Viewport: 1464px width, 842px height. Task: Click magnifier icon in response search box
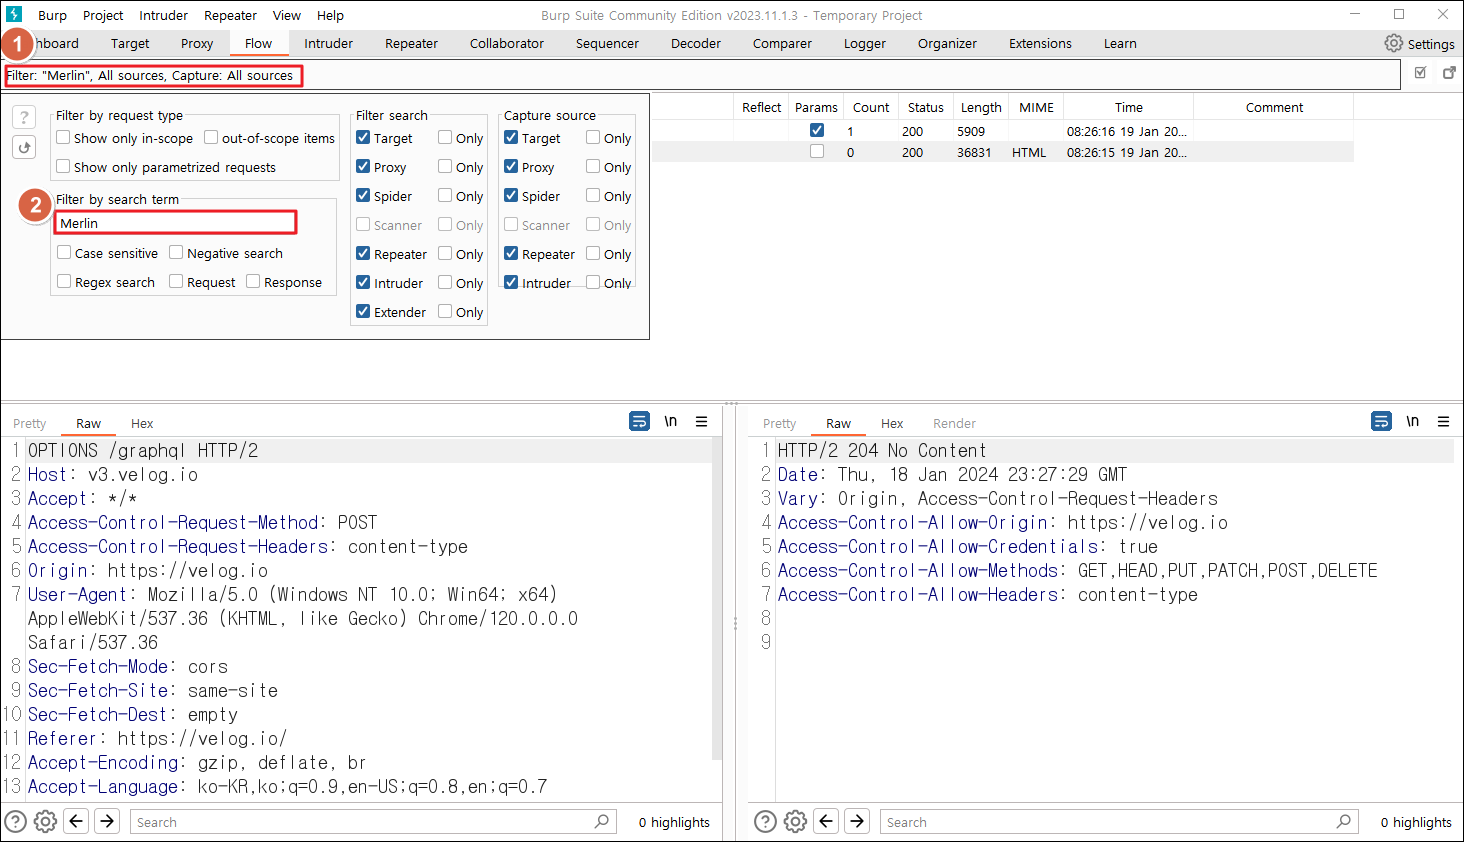pyautogui.click(x=1344, y=821)
